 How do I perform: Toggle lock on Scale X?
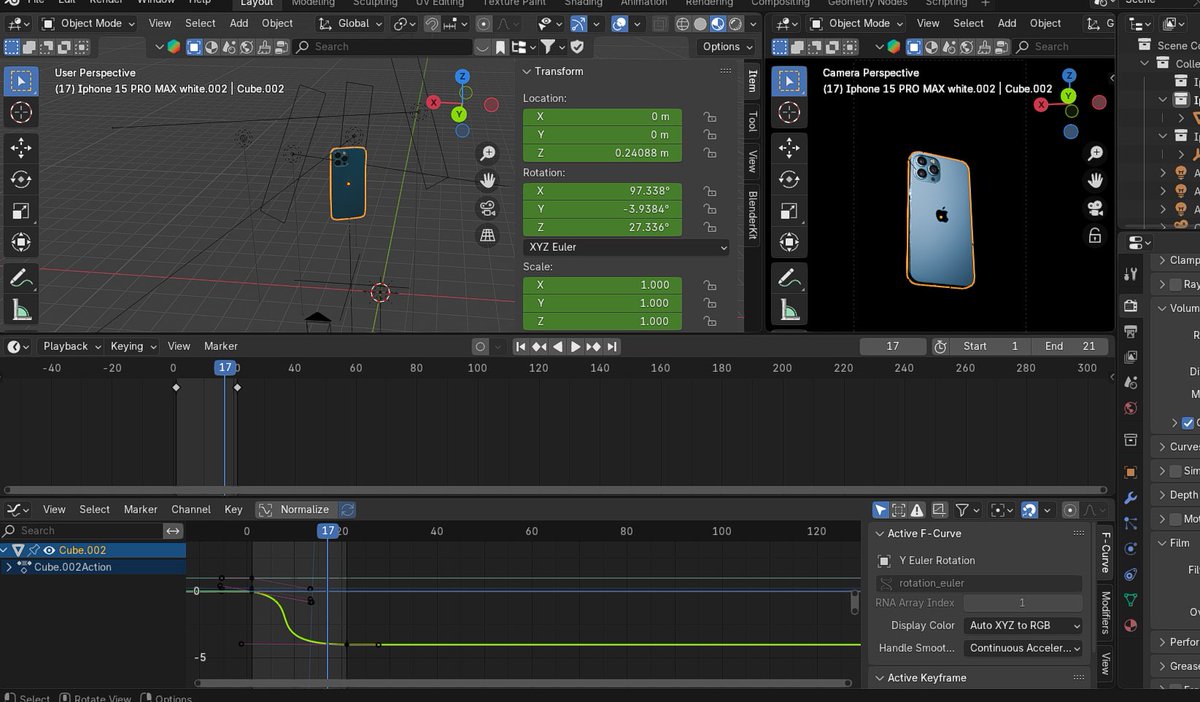(709, 285)
